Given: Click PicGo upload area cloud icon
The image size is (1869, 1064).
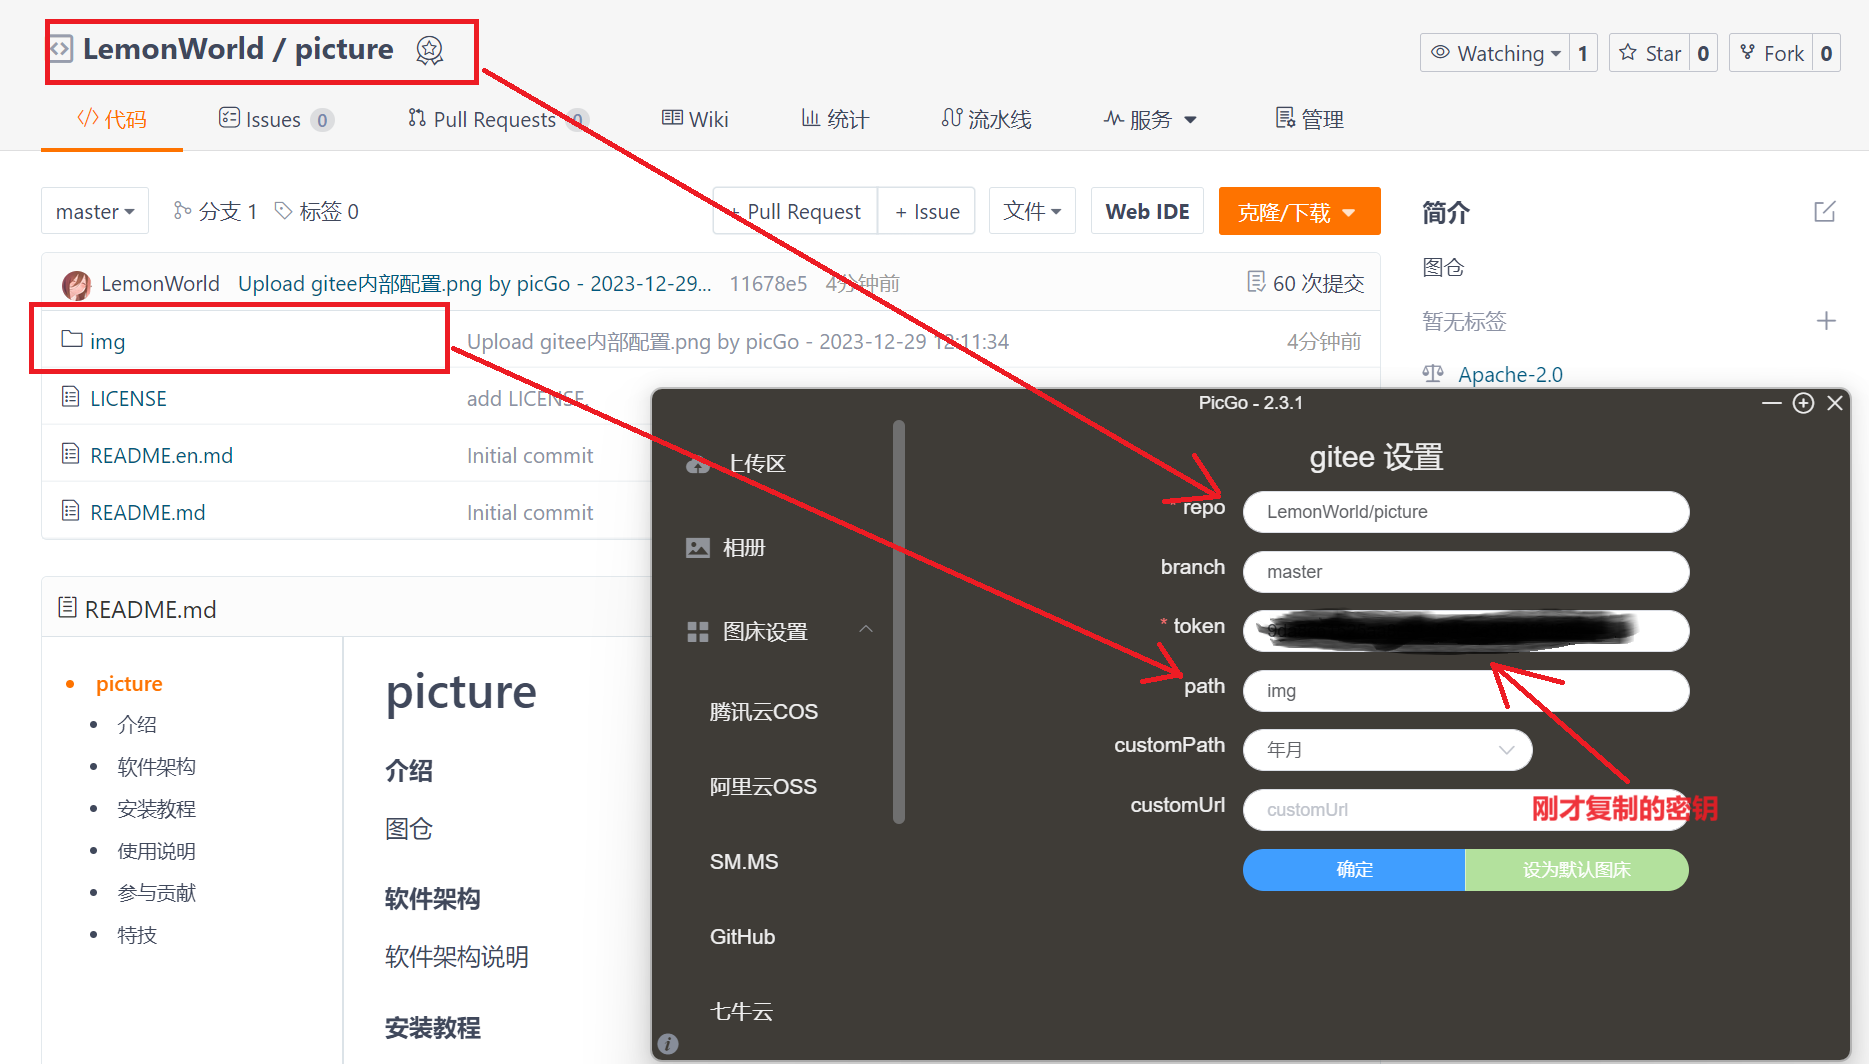Looking at the screenshot, I should 698,464.
